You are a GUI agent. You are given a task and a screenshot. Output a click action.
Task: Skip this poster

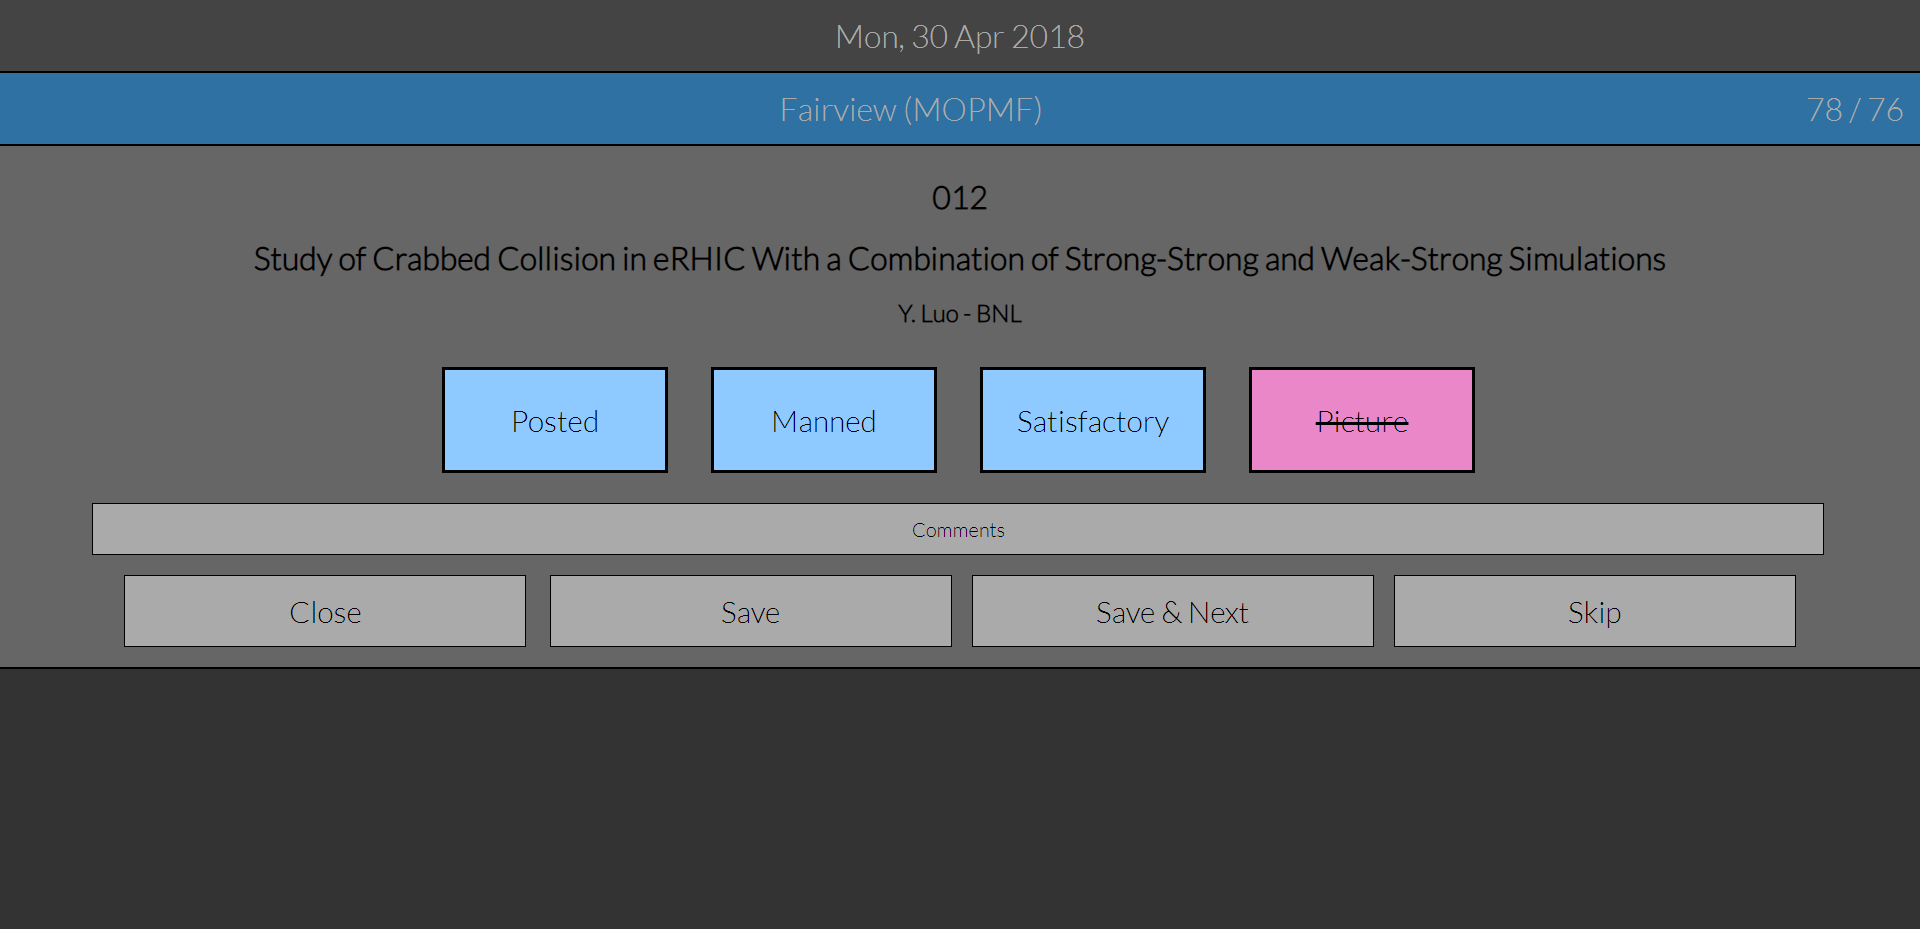pyautogui.click(x=1594, y=611)
